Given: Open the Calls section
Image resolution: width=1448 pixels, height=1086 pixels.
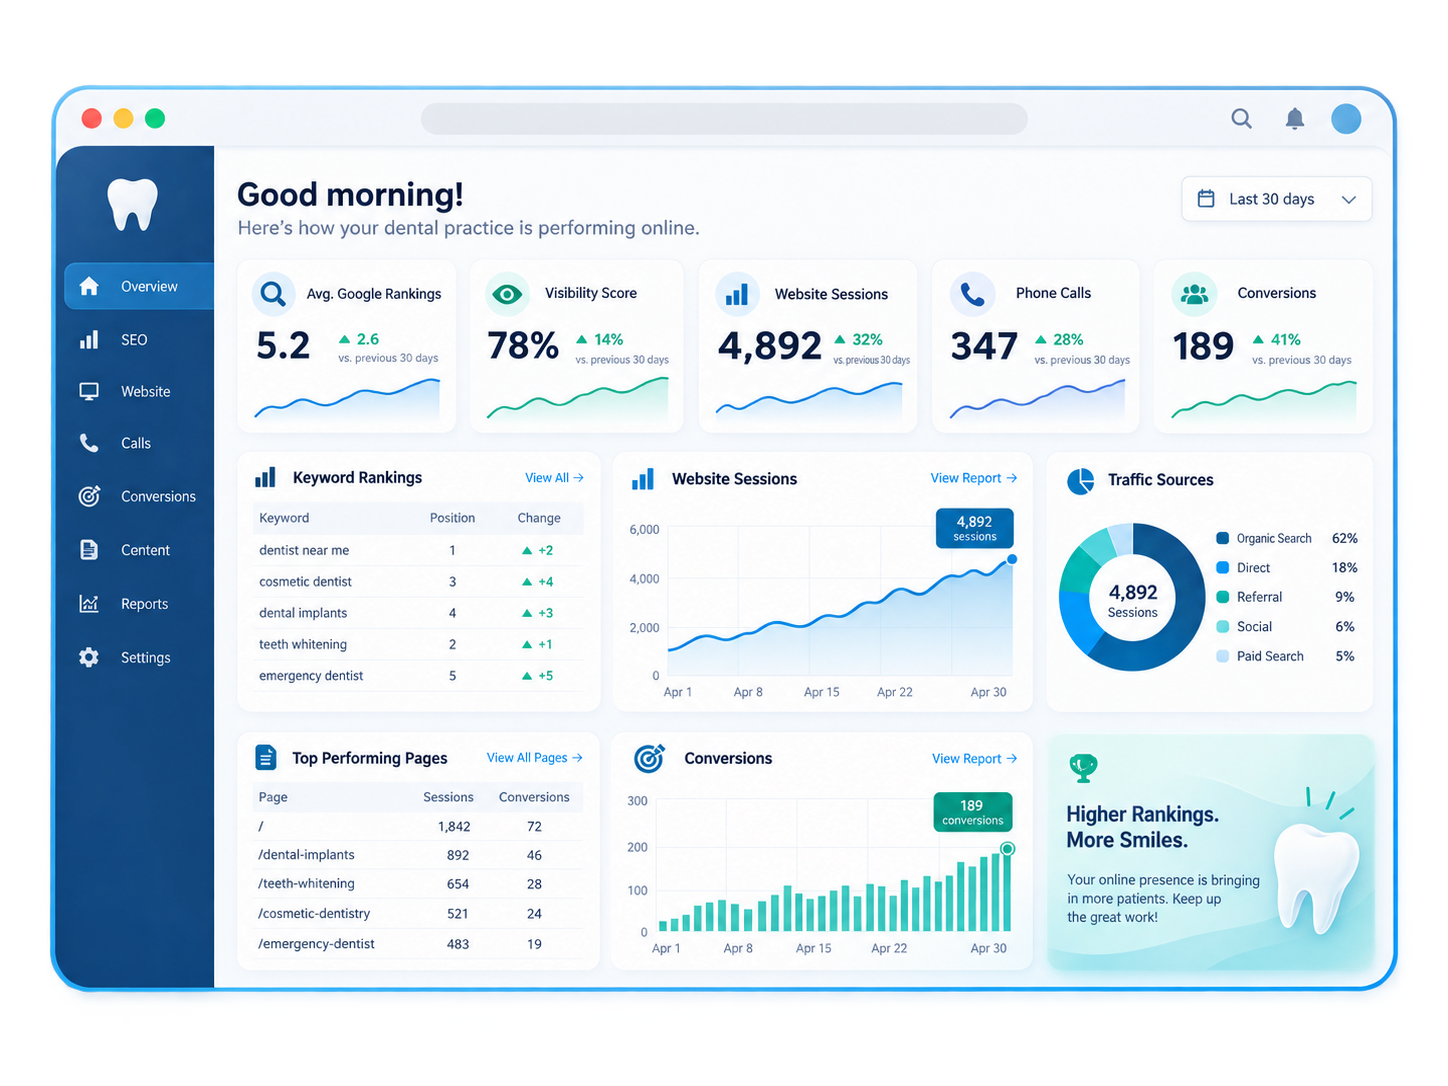Looking at the screenshot, I should tap(136, 443).
